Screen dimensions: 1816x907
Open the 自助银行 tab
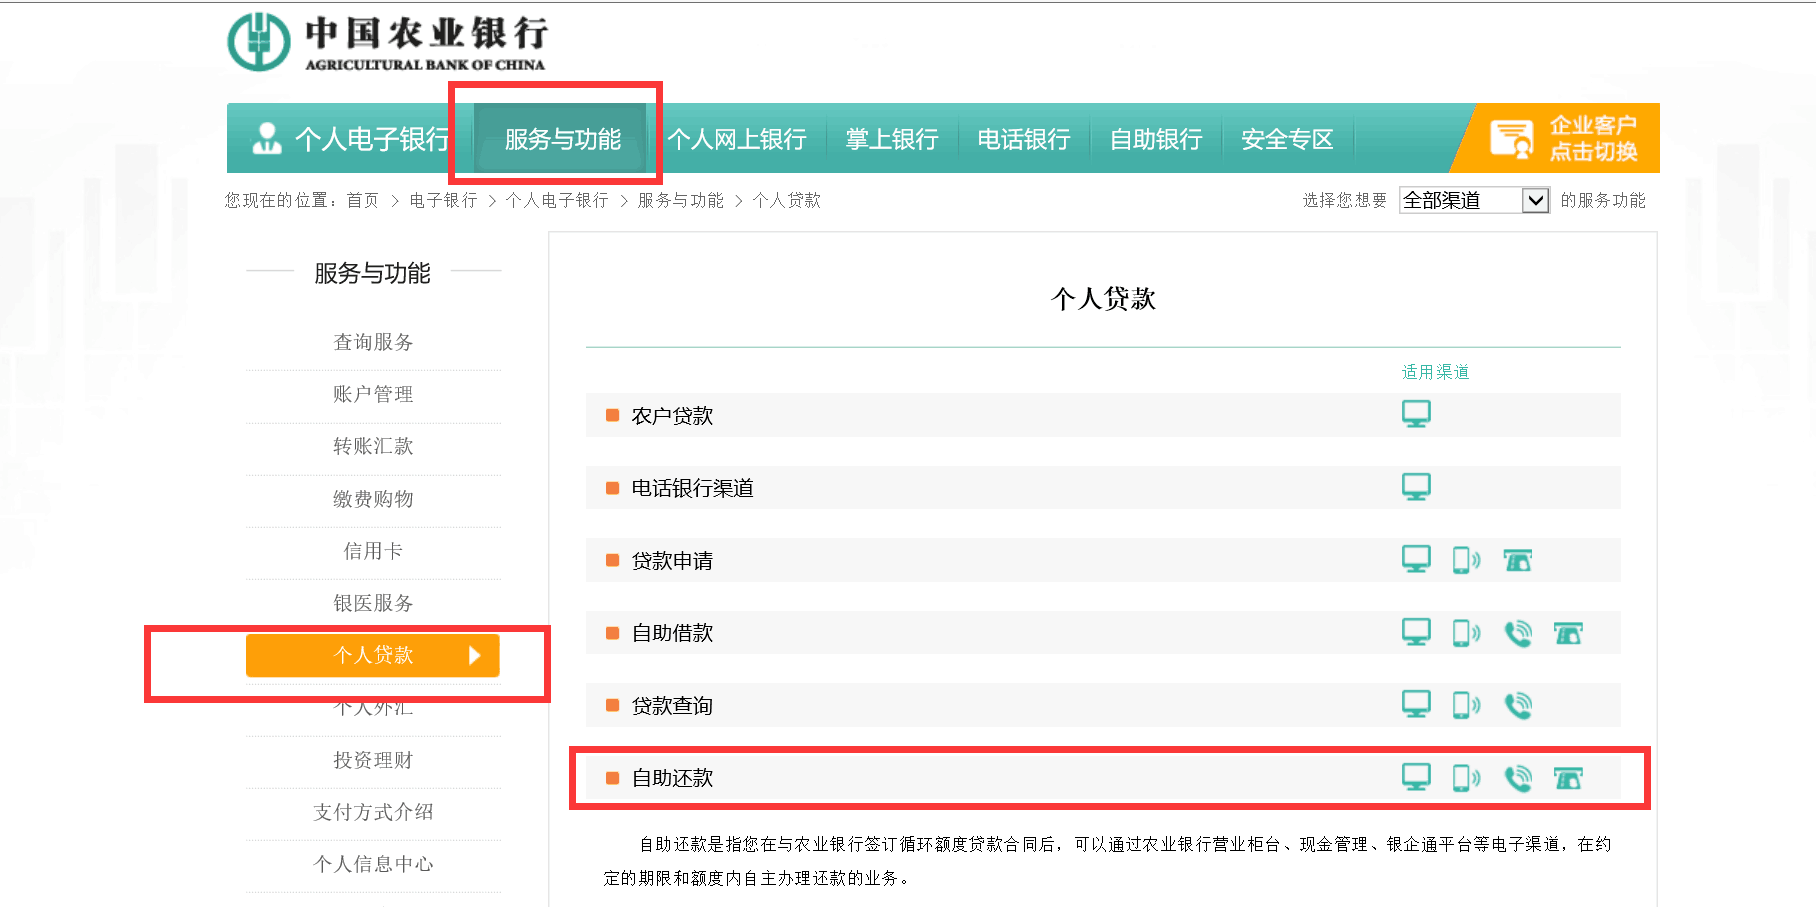click(1156, 139)
